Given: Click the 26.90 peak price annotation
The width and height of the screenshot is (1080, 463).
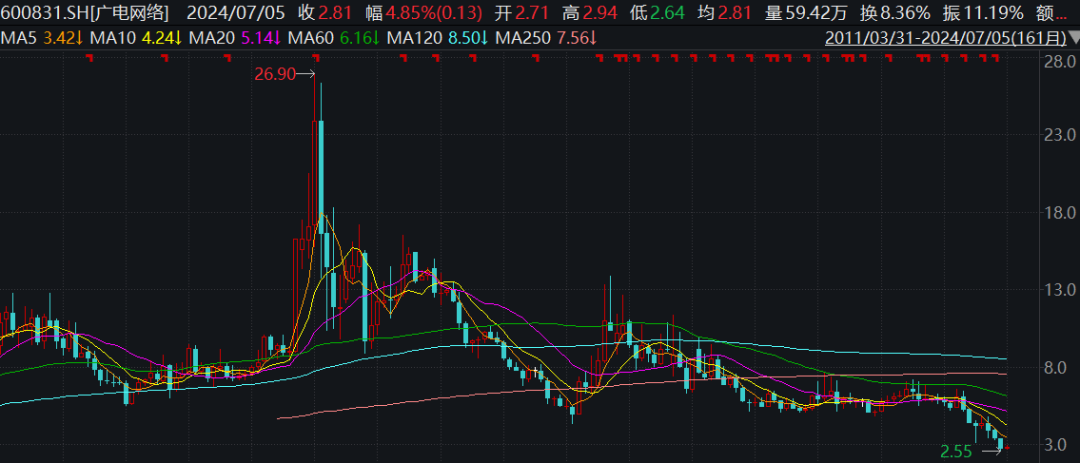Looking at the screenshot, I should click(x=274, y=74).
